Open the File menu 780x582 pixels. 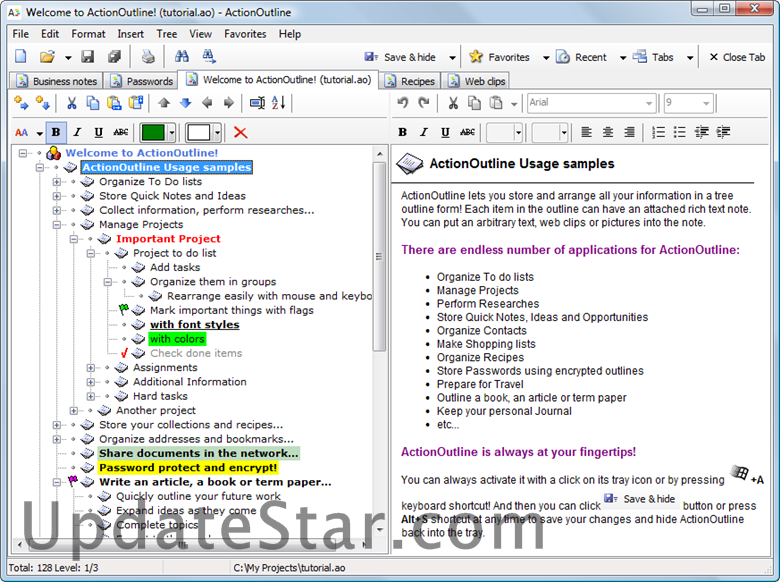[20, 34]
